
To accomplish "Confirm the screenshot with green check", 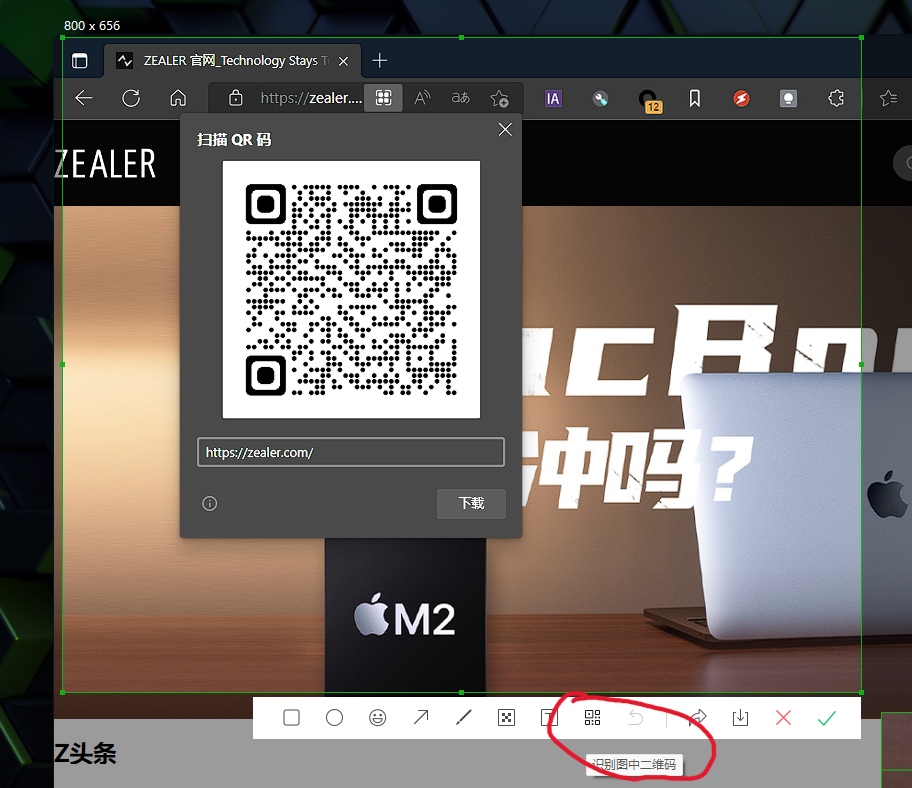I will click(826, 718).
